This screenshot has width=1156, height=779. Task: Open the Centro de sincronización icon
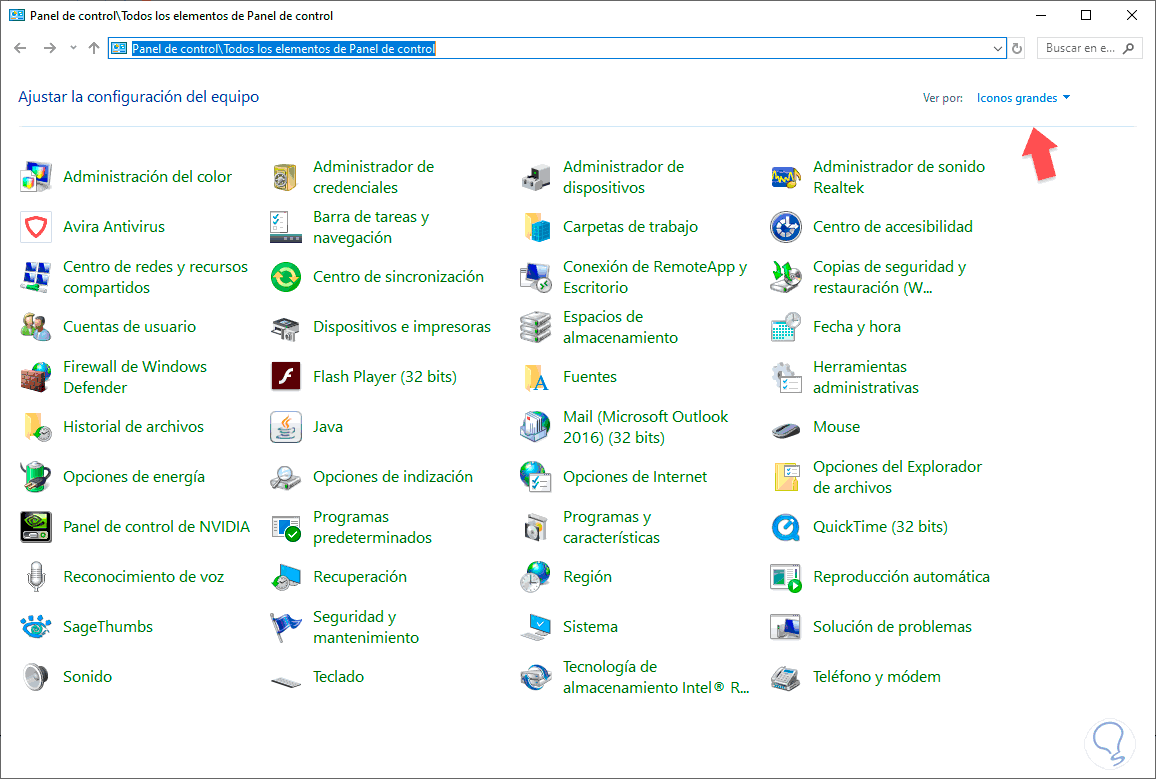coord(286,277)
